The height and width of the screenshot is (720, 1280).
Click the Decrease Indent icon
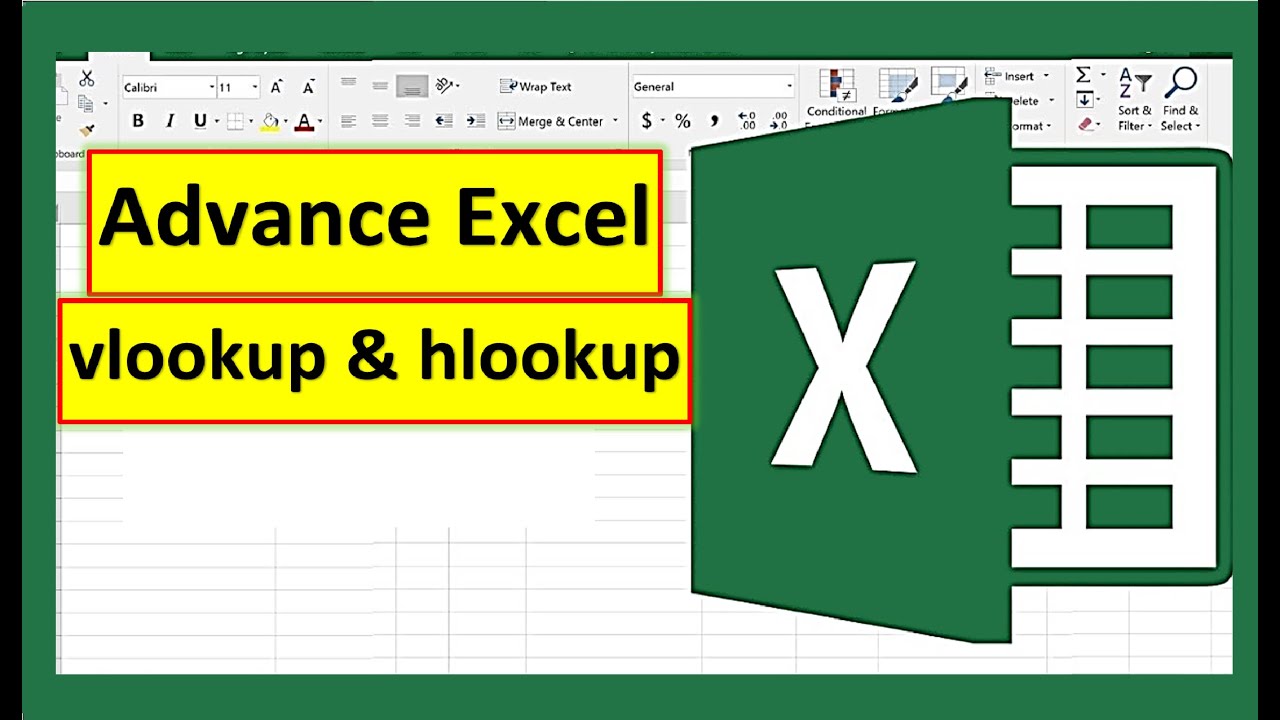click(444, 121)
